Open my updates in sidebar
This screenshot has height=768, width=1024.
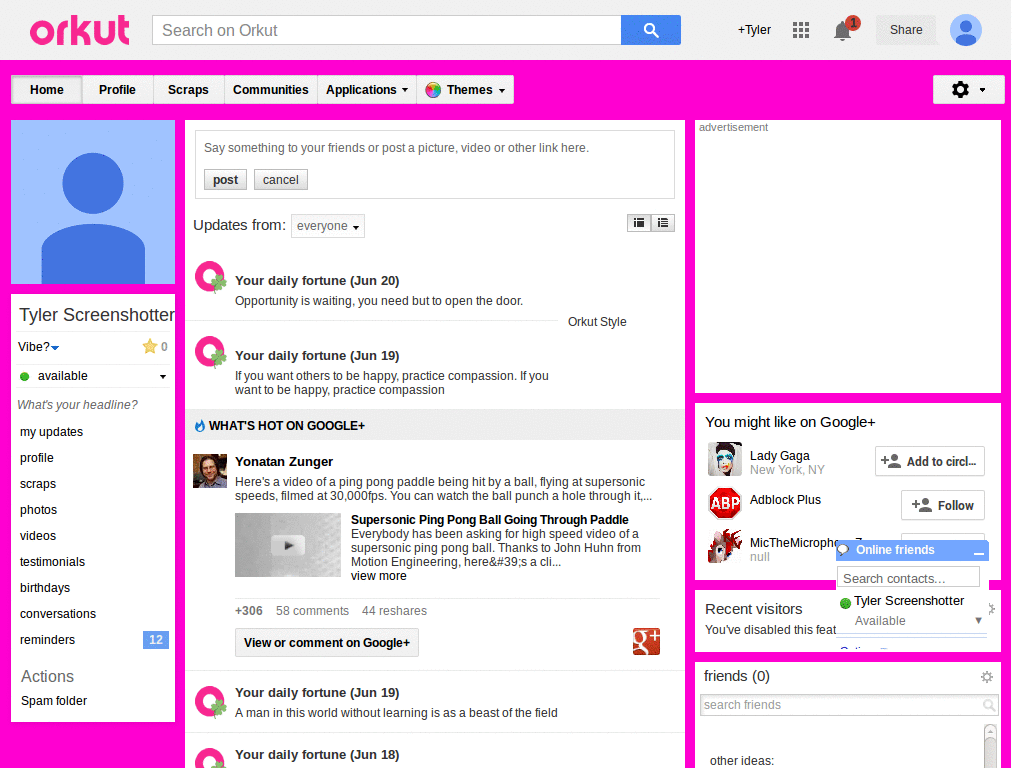coord(52,432)
